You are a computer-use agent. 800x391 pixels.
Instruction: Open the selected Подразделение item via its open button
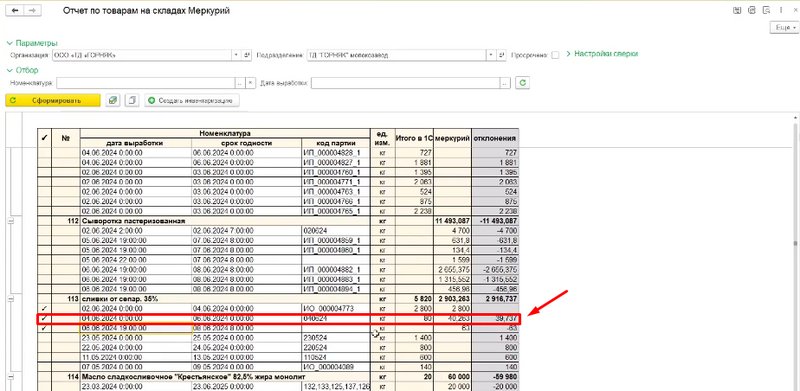coord(501,55)
